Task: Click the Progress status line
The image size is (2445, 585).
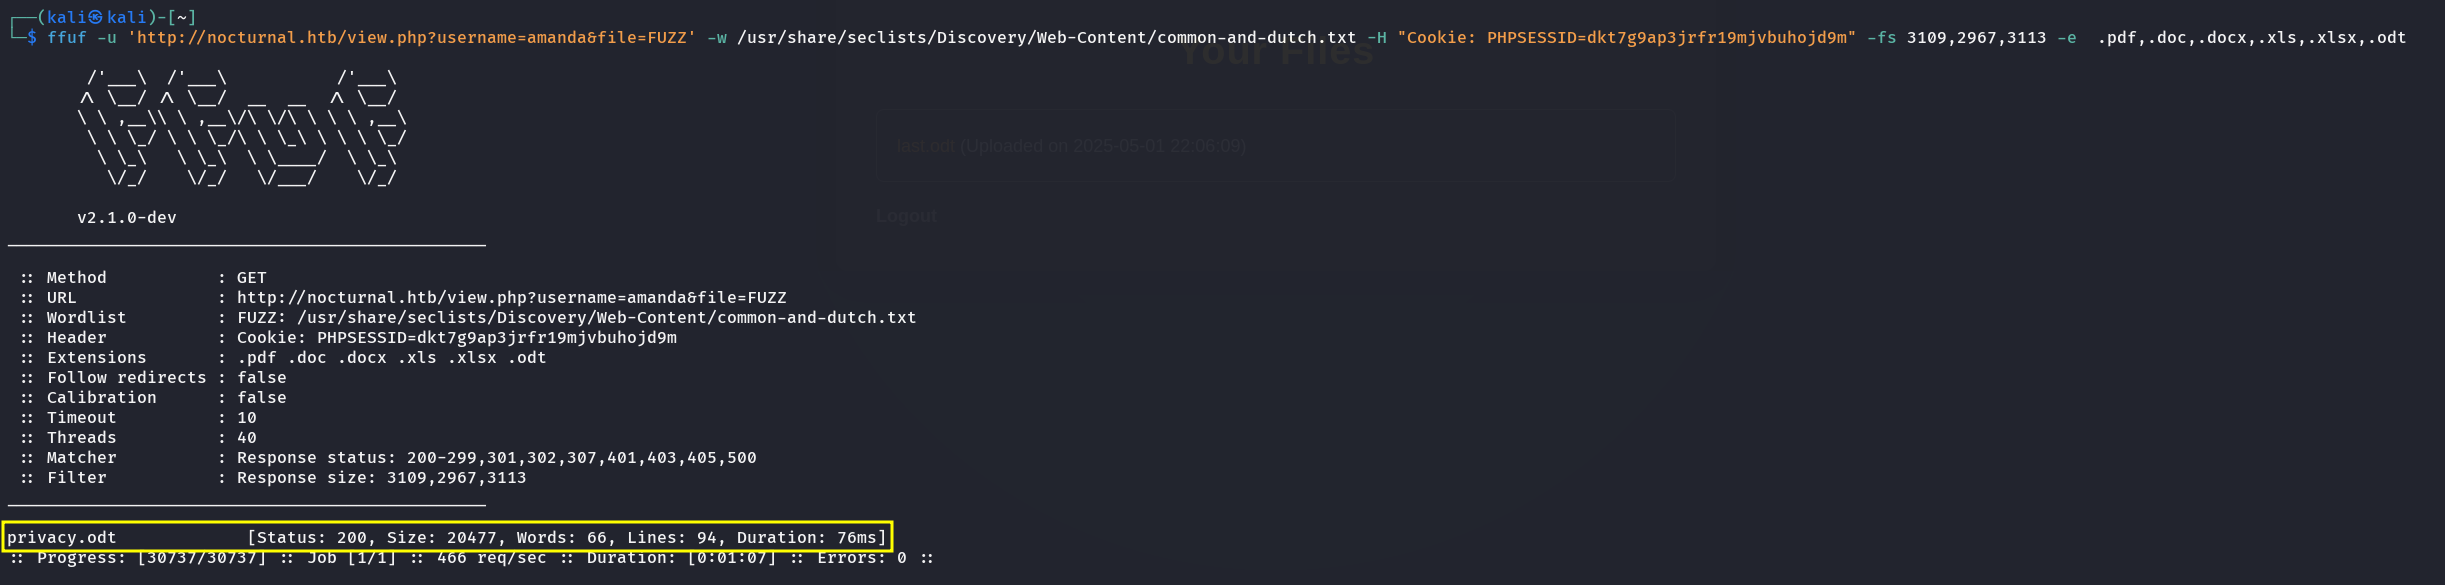Action: [x=471, y=558]
